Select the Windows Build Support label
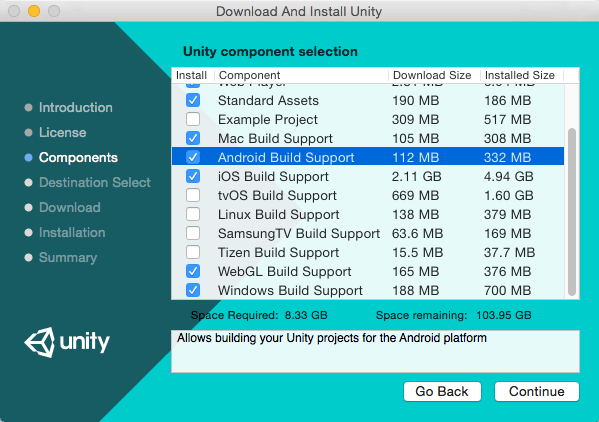The image size is (599, 422). (x=290, y=291)
